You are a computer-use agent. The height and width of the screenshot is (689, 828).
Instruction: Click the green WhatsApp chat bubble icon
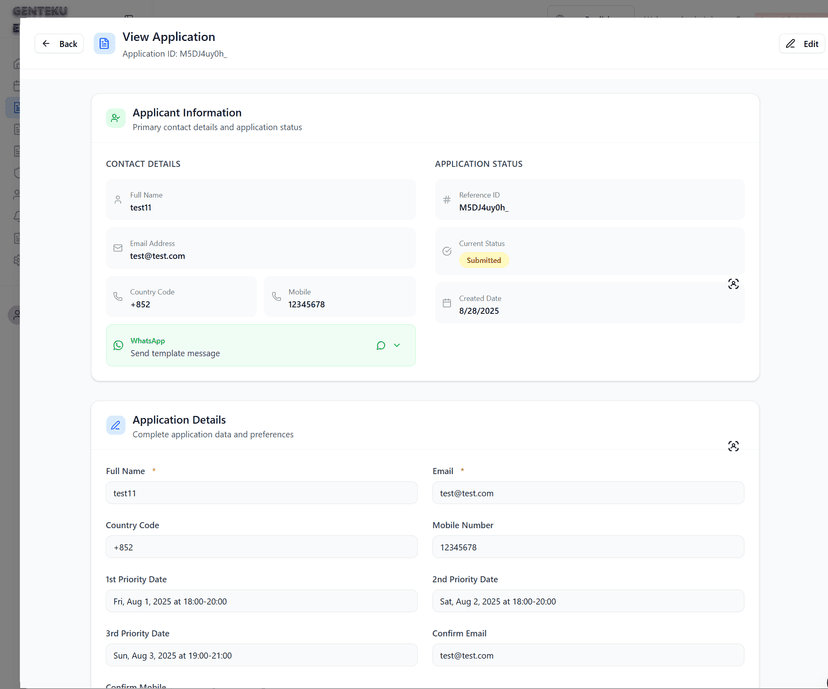[x=380, y=344]
